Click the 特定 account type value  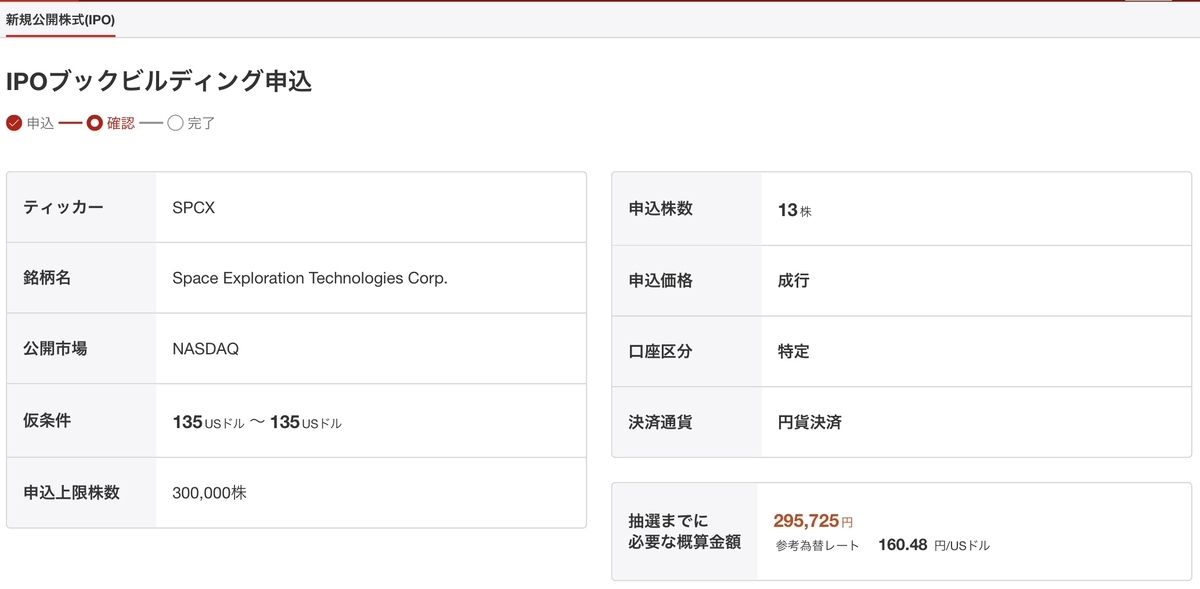pyautogui.click(x=793, y=352)
